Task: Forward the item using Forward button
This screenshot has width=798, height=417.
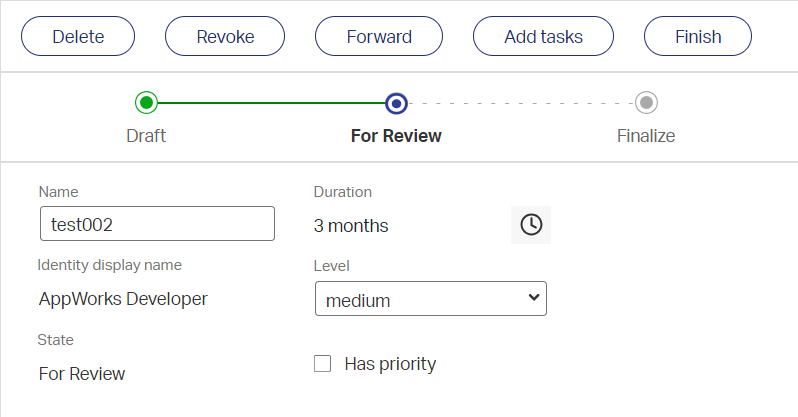Action: point(379,37)
